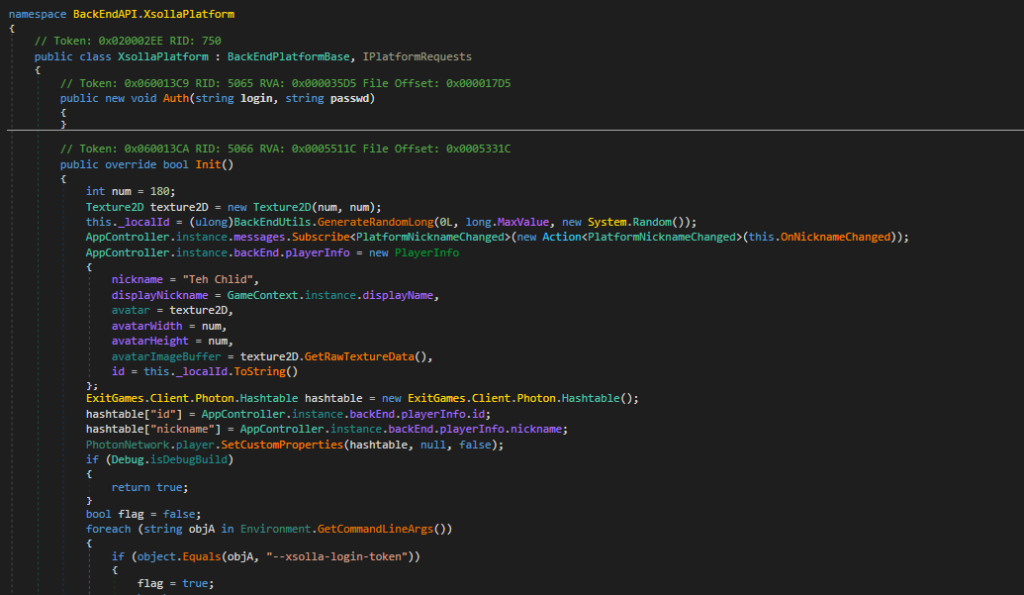
Task: Click the avatarImageBuffer property
Action: 167,356
